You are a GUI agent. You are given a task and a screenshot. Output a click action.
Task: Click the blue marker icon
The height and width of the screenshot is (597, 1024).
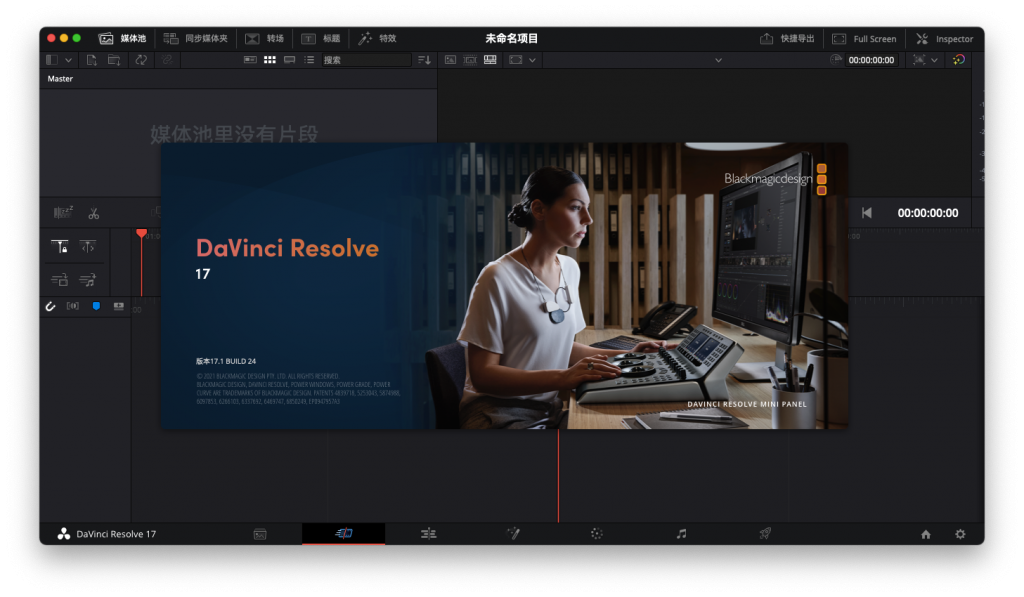96,306
